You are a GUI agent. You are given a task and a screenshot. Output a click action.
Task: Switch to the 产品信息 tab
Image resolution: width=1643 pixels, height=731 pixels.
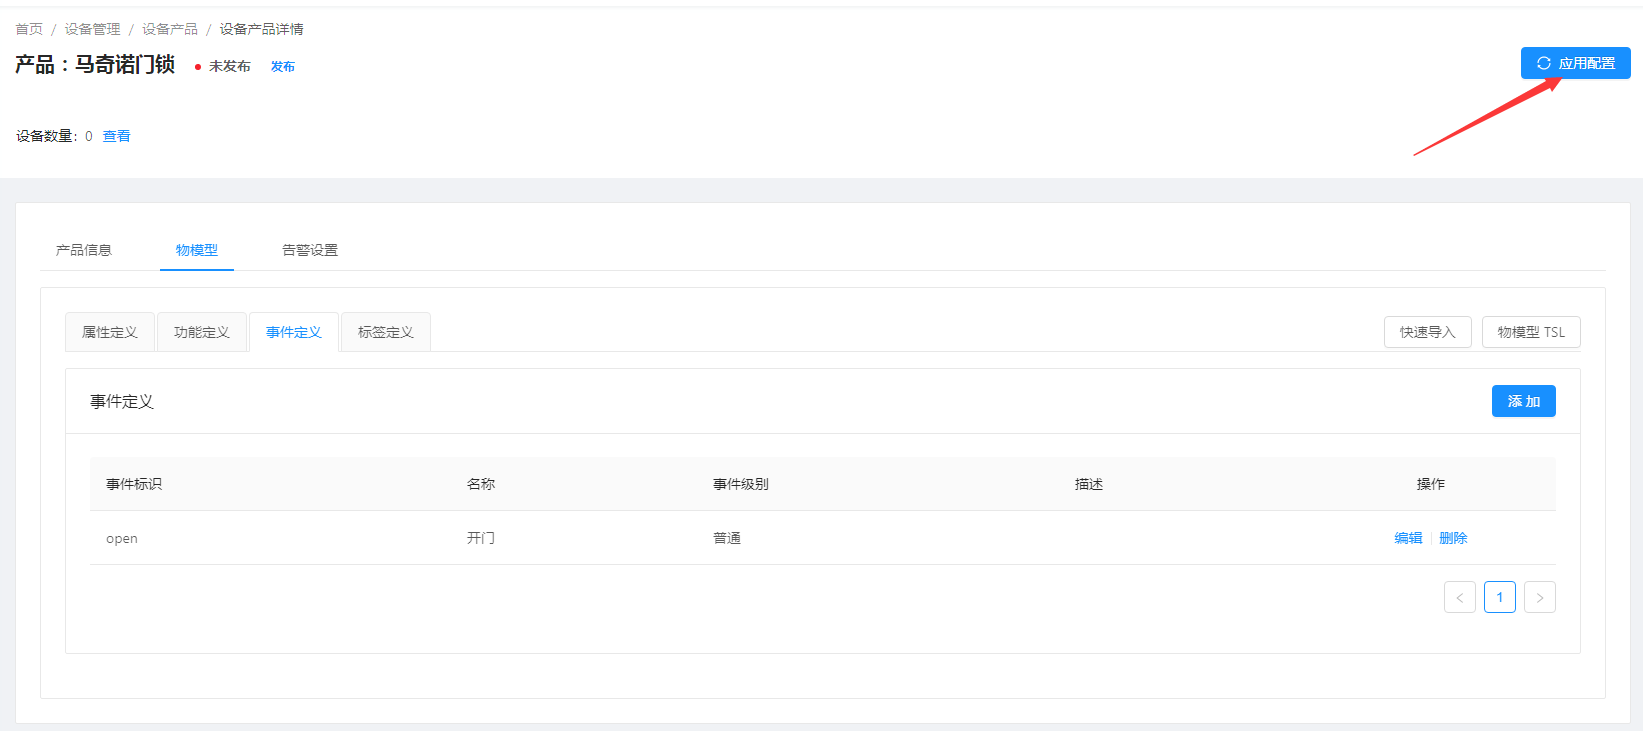coord(84,250)
